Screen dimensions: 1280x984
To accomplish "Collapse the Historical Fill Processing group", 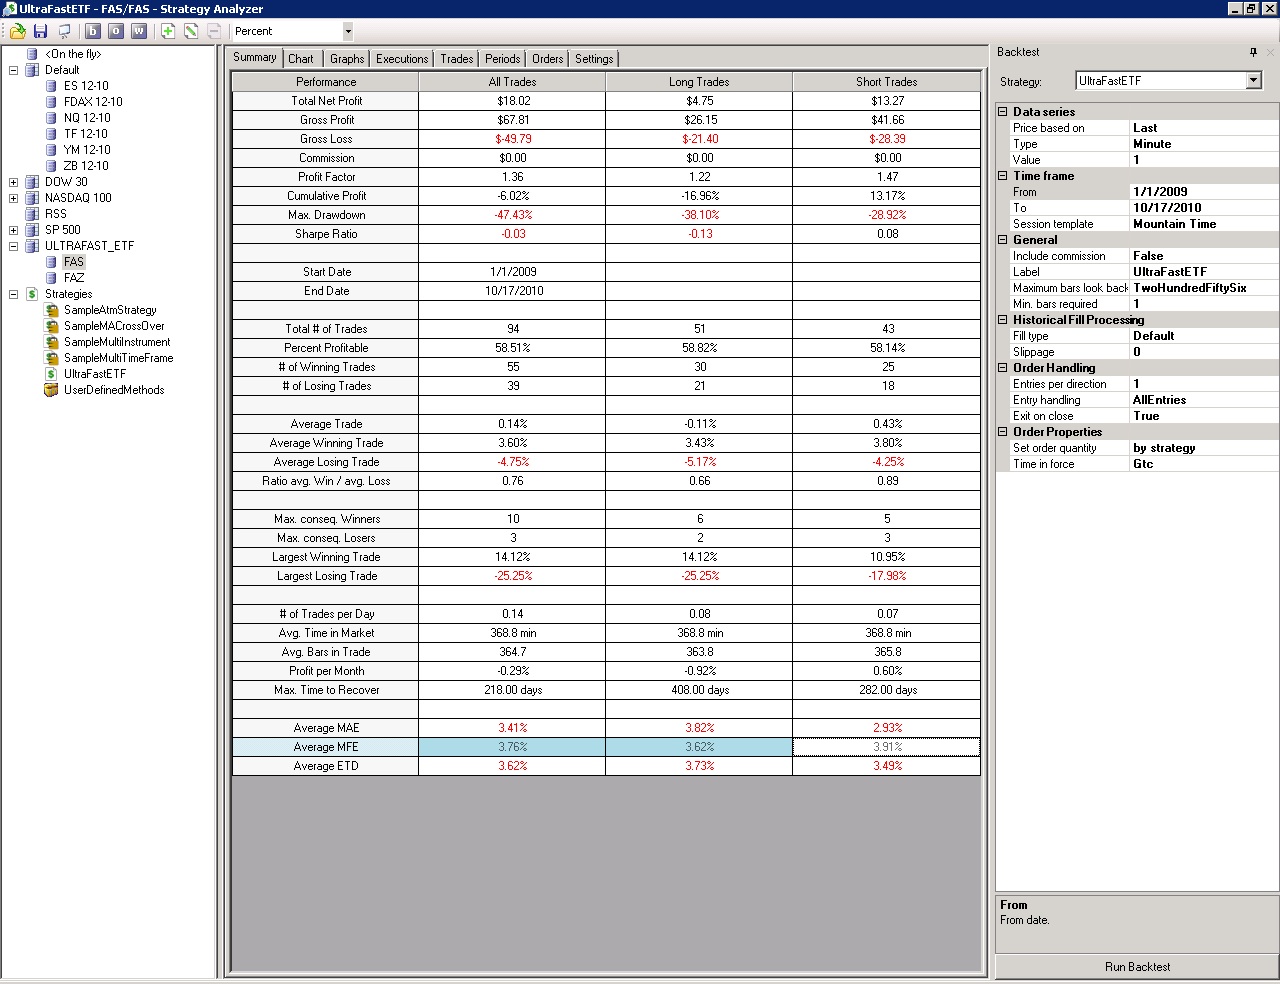I will (1003, 320).
